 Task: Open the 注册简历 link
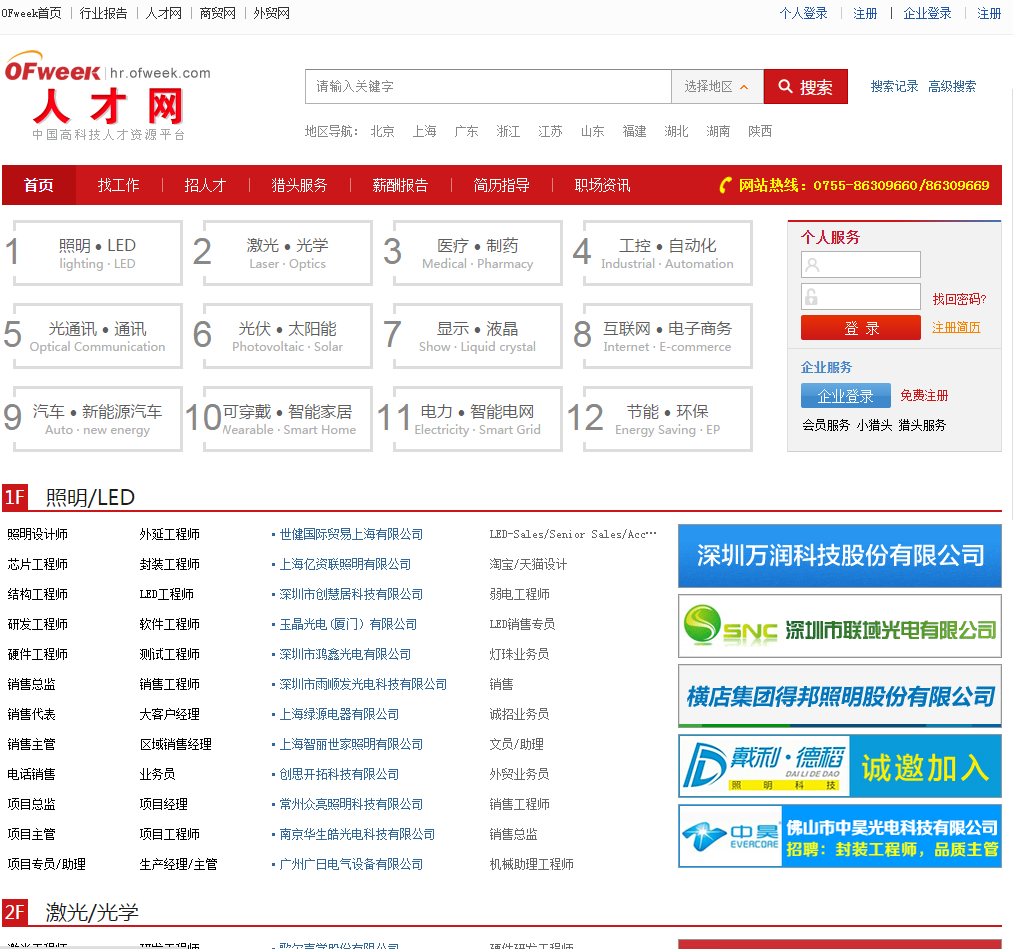click(x=956, y=328)
